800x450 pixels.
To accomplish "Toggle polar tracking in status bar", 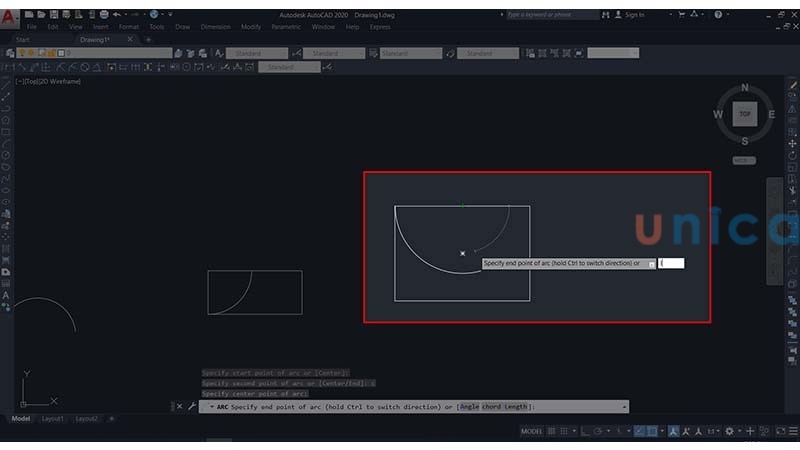I will (x=597, y=431).
